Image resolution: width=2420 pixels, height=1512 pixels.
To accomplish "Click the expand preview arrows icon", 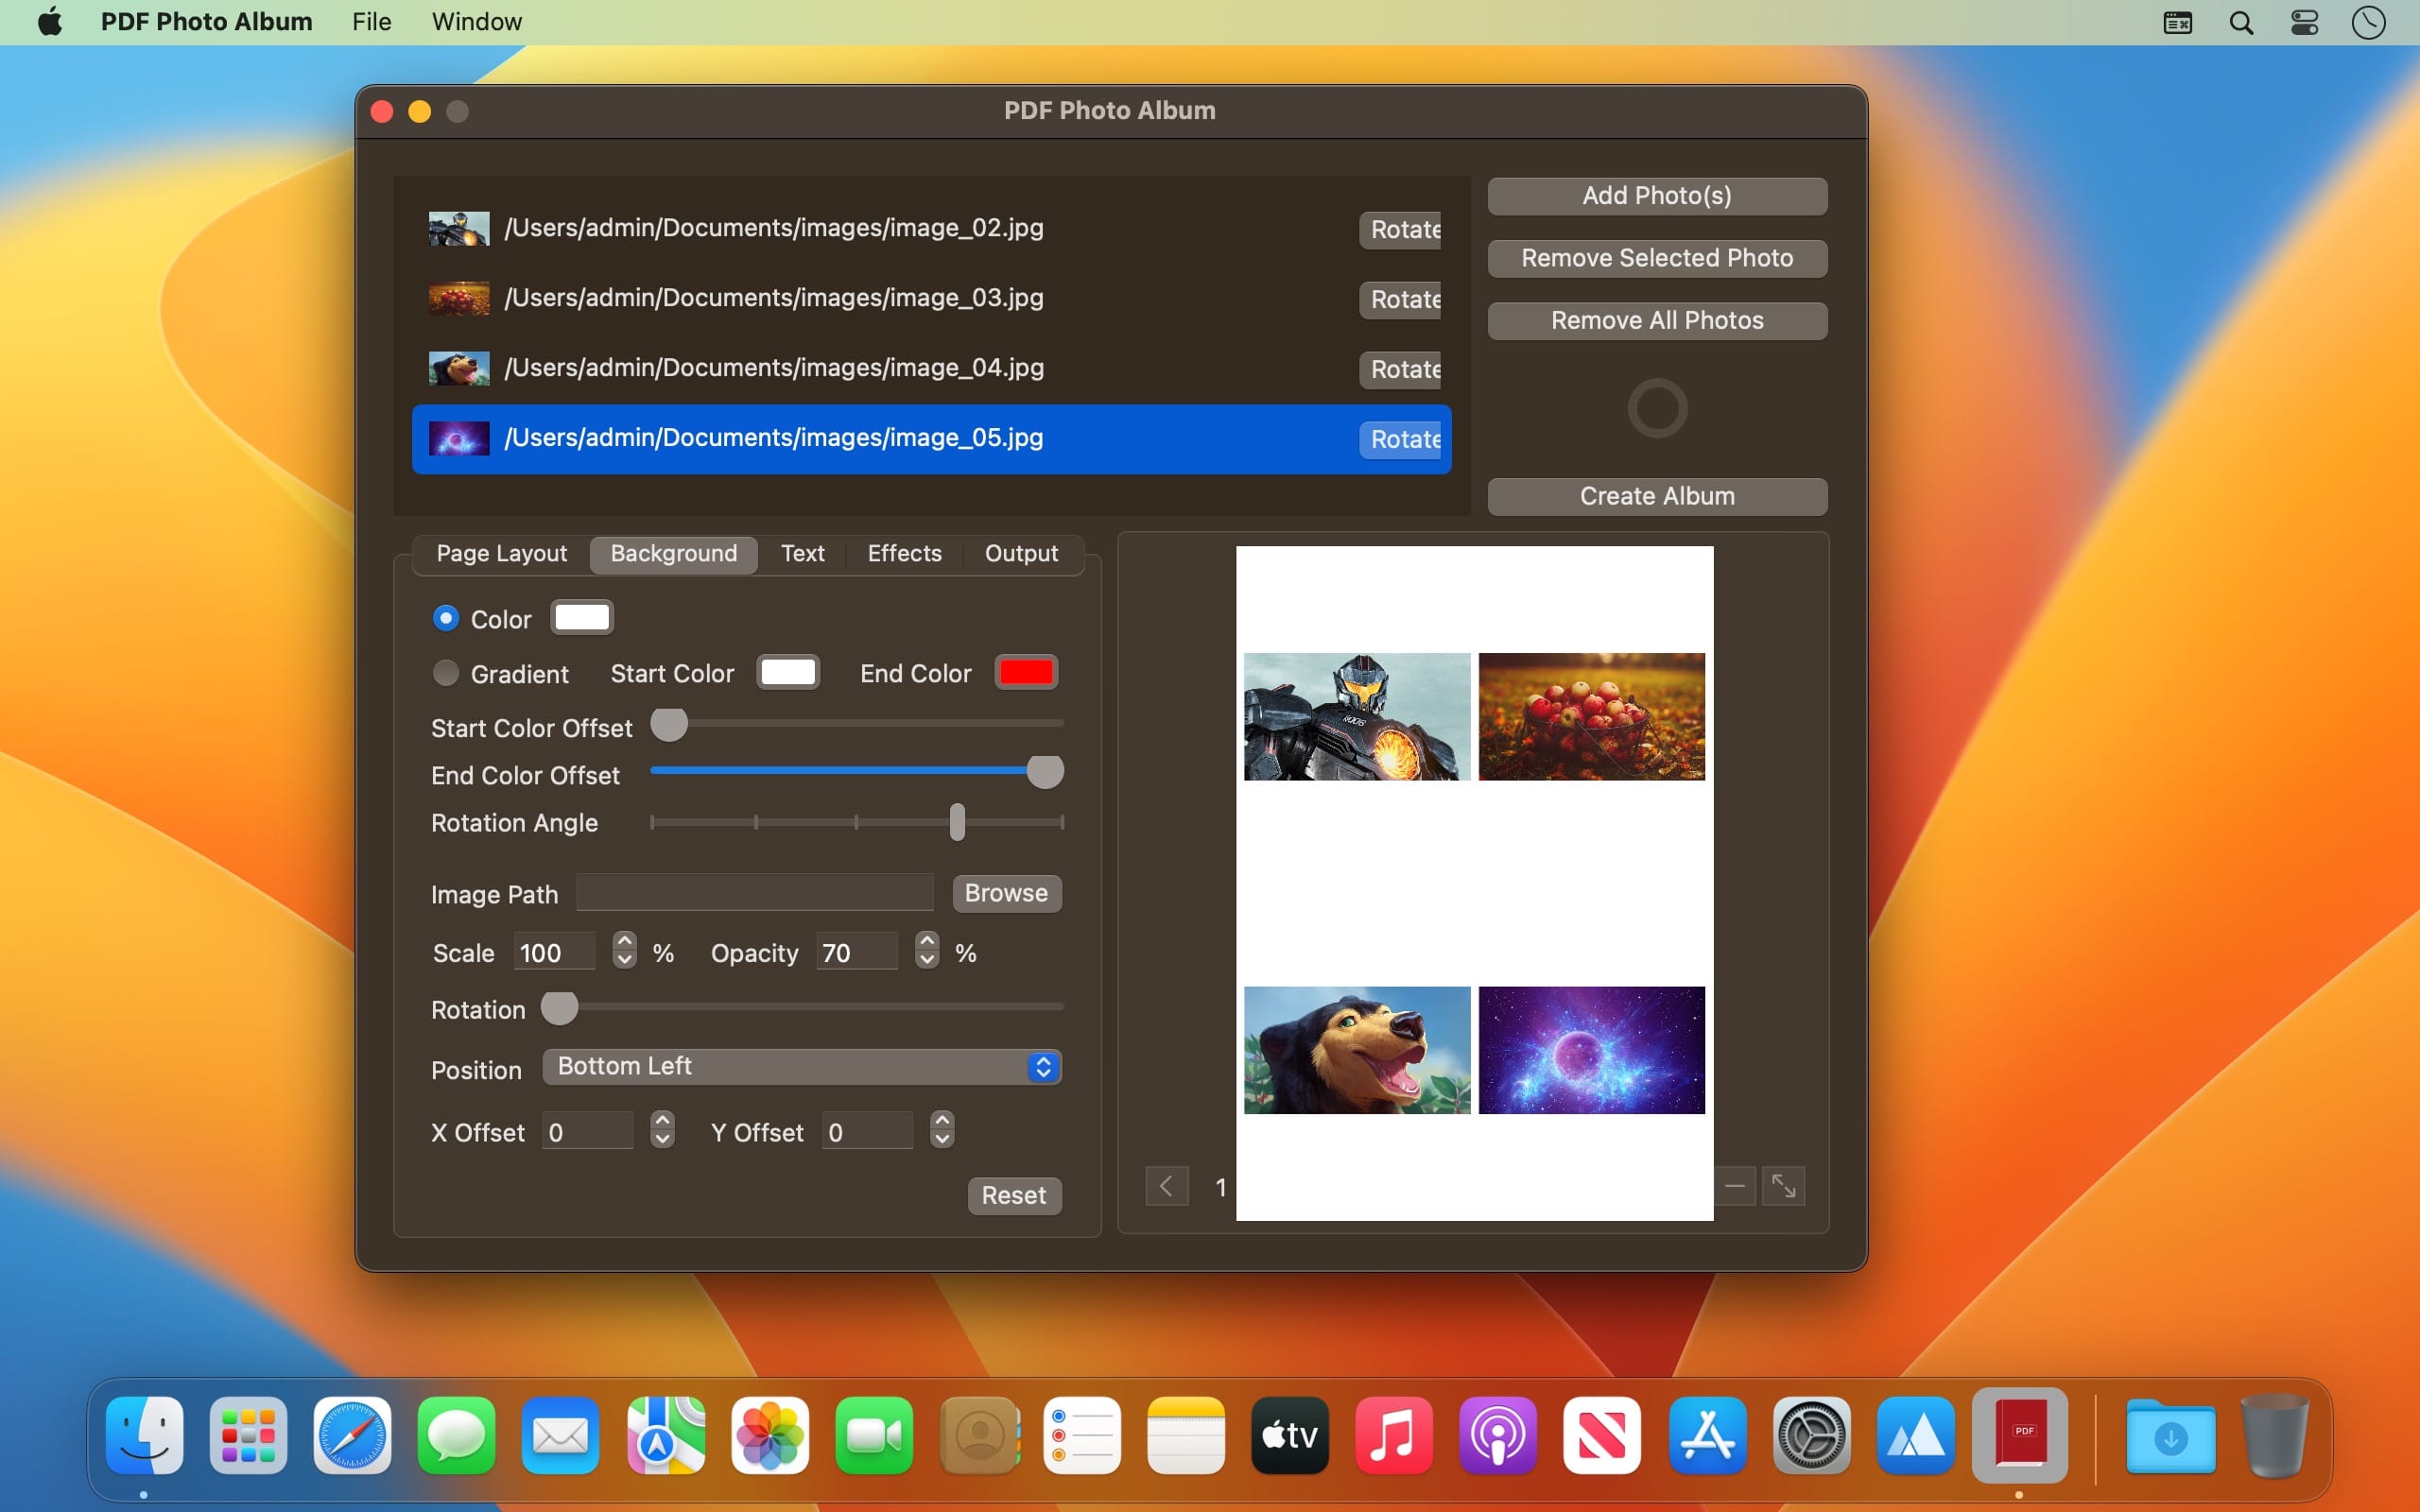I will coord(1783,1186).
